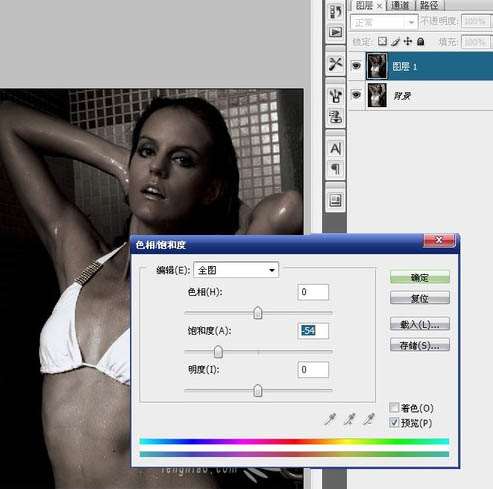The height and width of the screenshot is (489, 493).
Task: Open the Character panel A icon
Action: pos(335,148)
